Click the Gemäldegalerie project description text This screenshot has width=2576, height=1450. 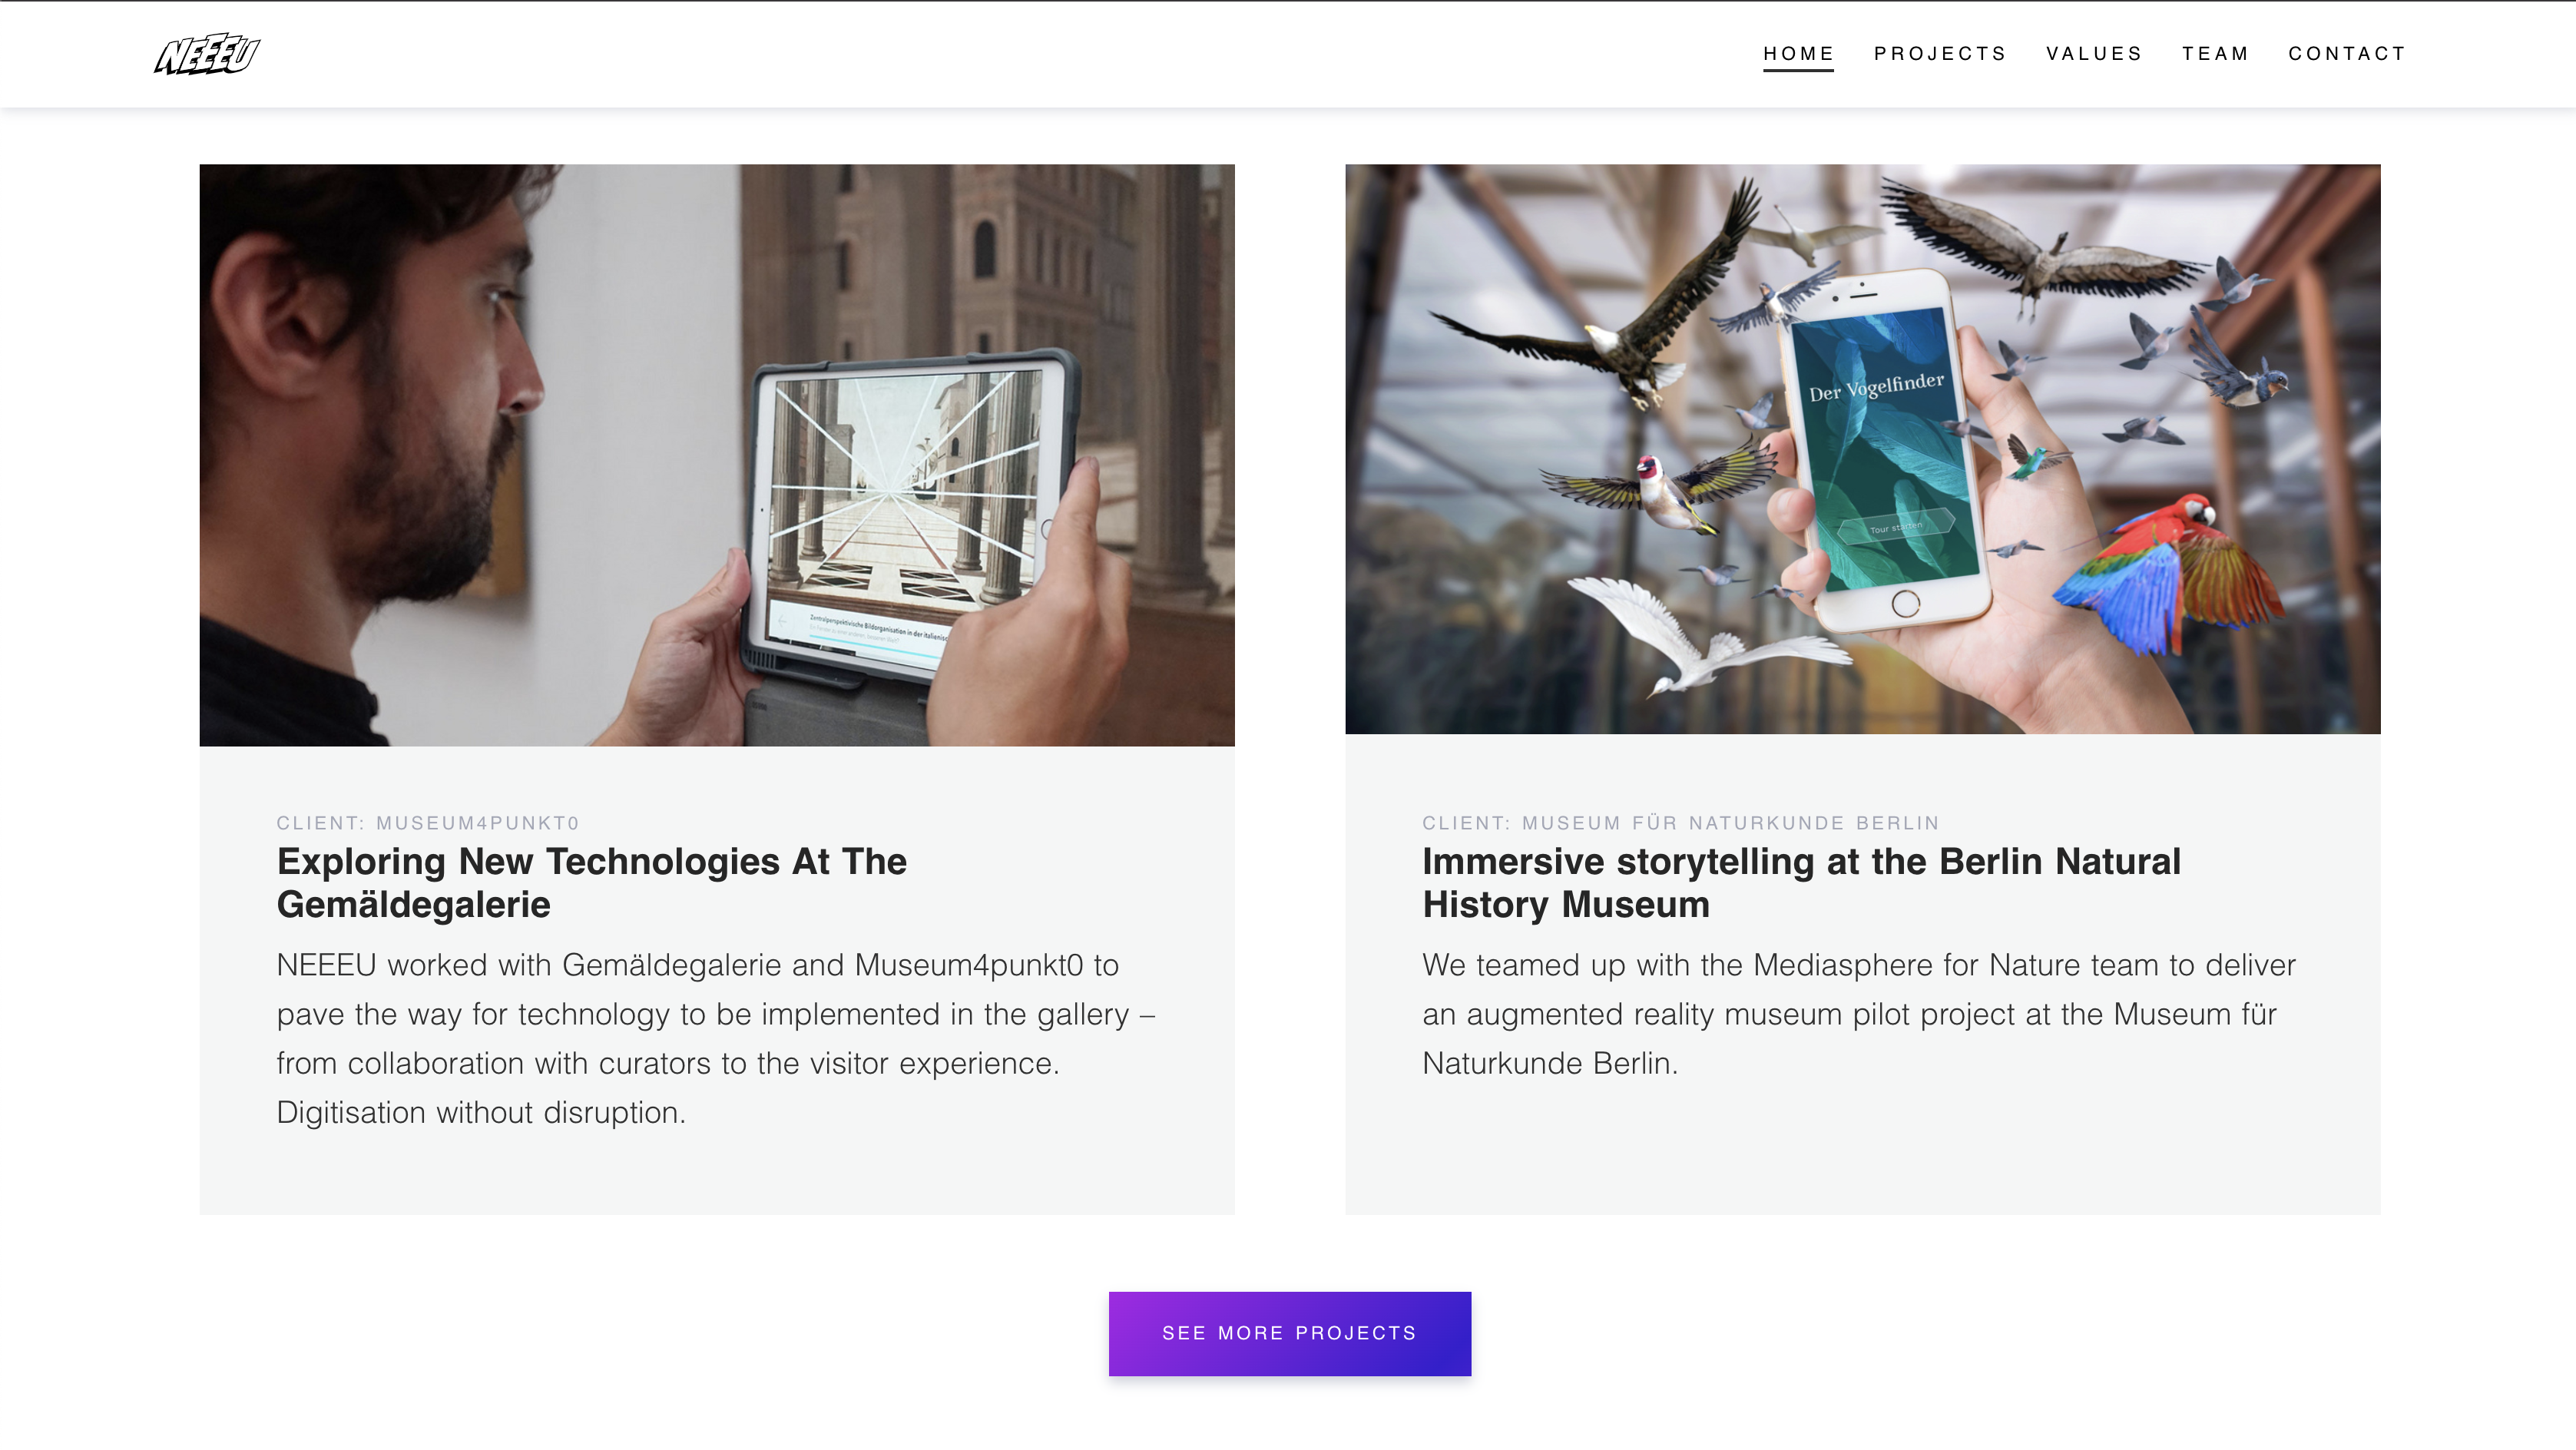[x=715, y=1038]
